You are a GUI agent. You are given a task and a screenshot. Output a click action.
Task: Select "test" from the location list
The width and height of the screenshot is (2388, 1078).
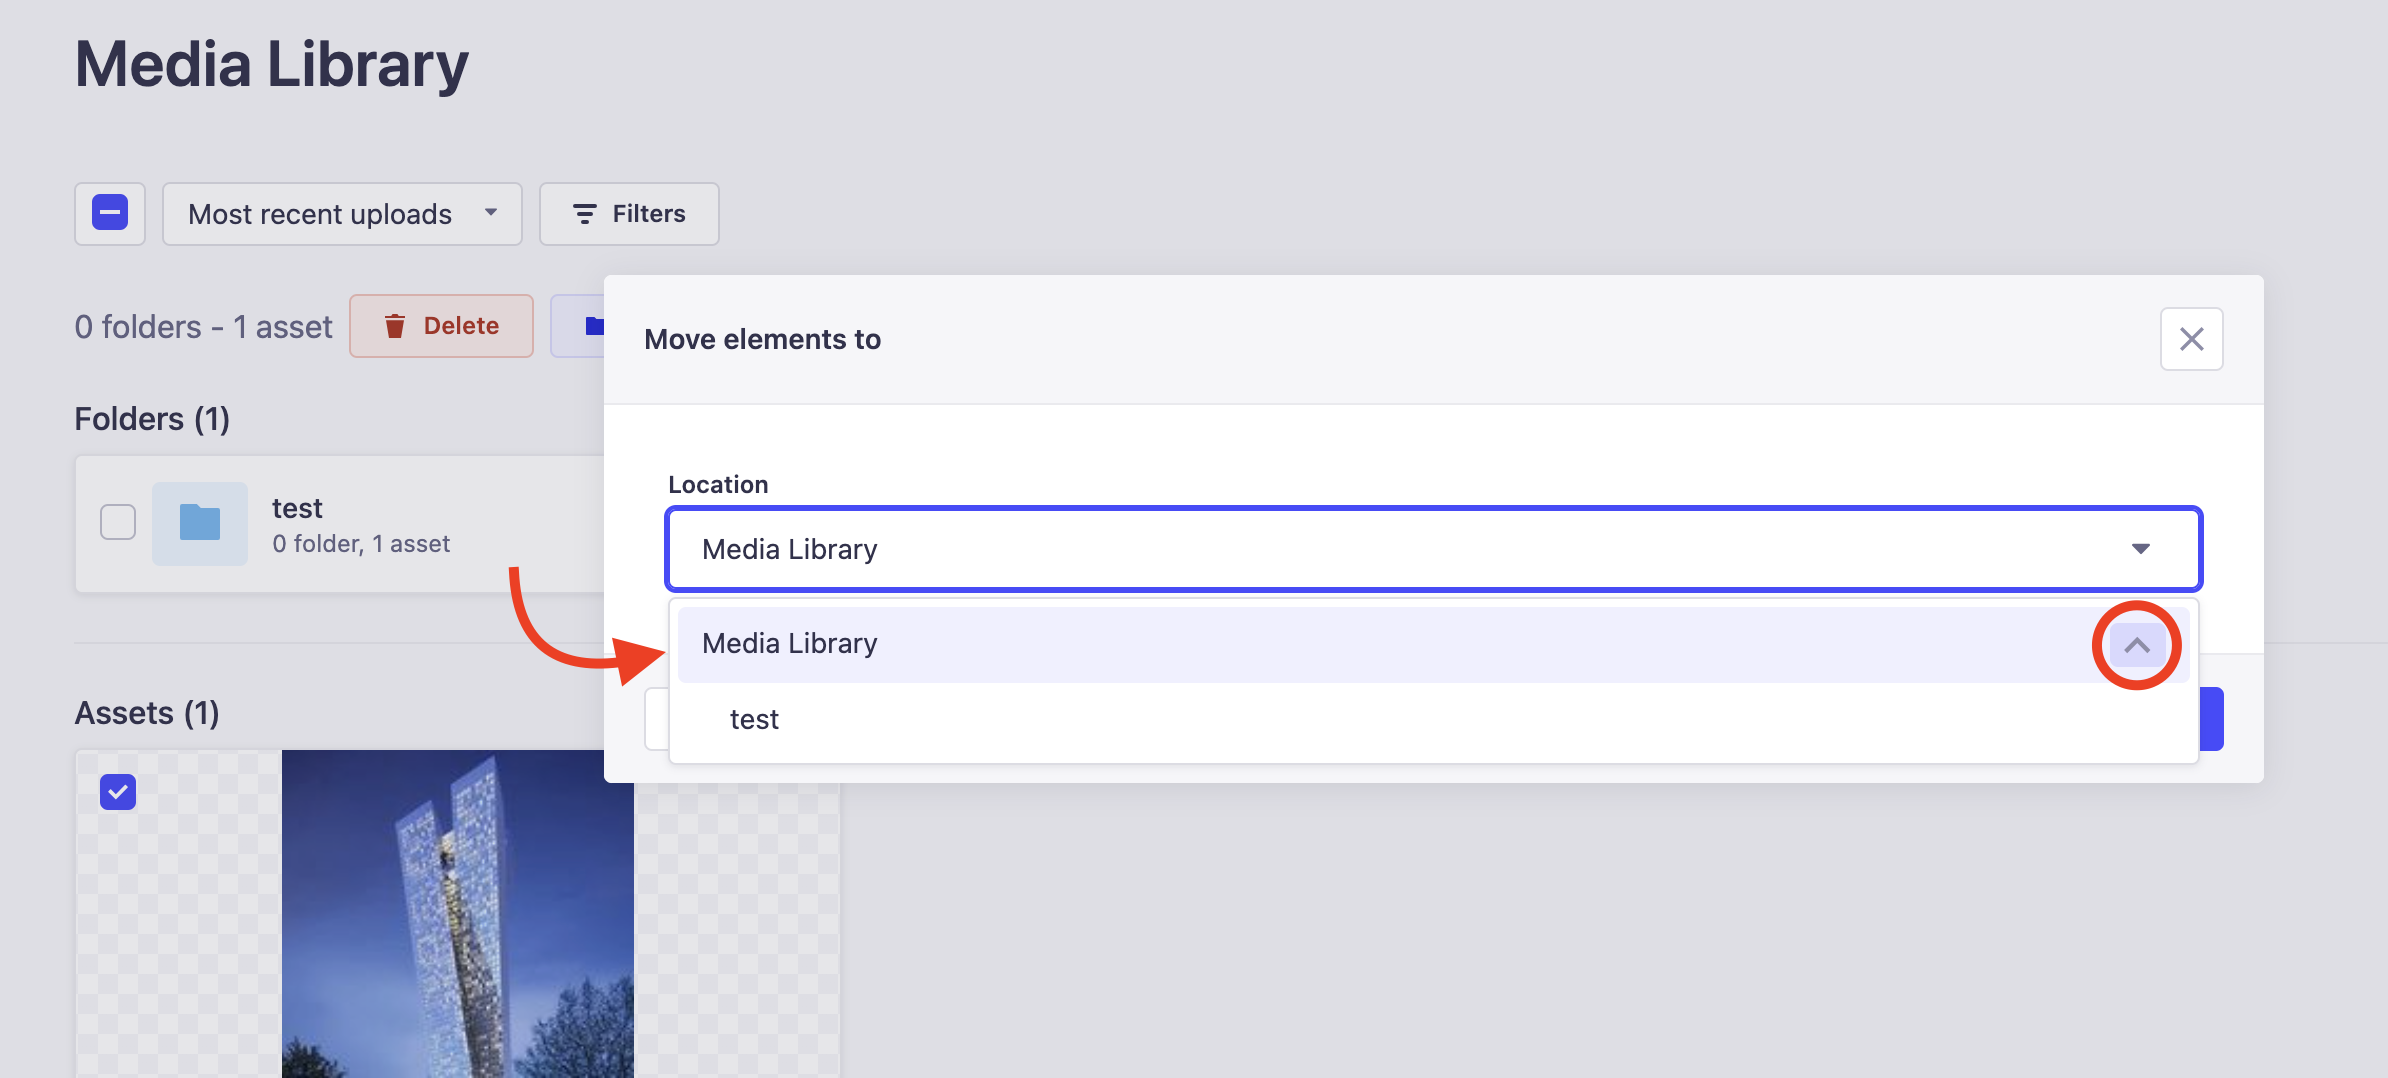coord(754,718)
